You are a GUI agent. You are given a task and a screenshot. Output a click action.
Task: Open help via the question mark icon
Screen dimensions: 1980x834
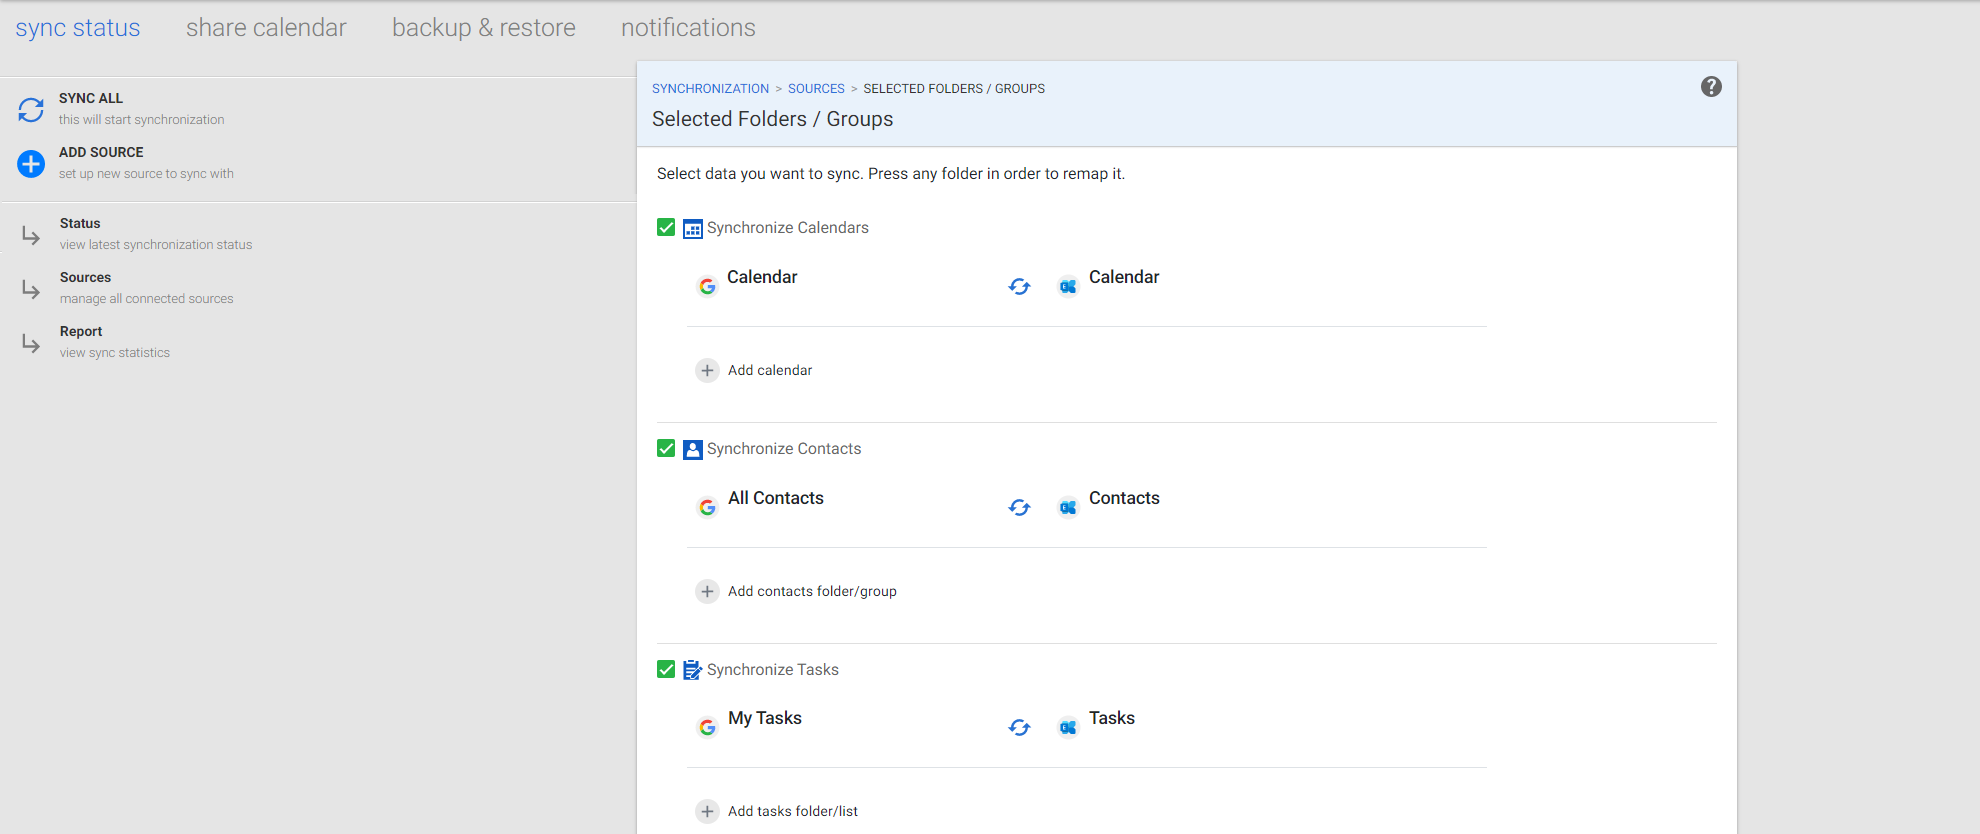click(x=1711, y=87)
